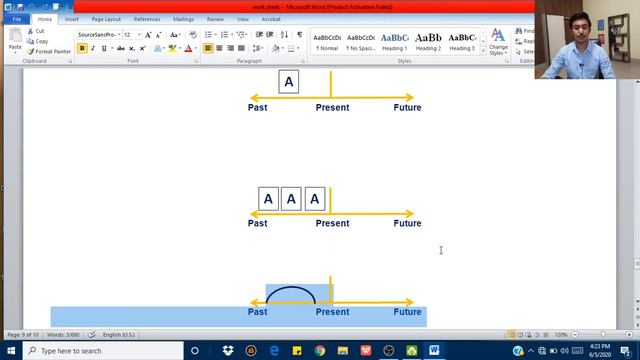Open Paragraph dialog launcher

pos(303,61)
